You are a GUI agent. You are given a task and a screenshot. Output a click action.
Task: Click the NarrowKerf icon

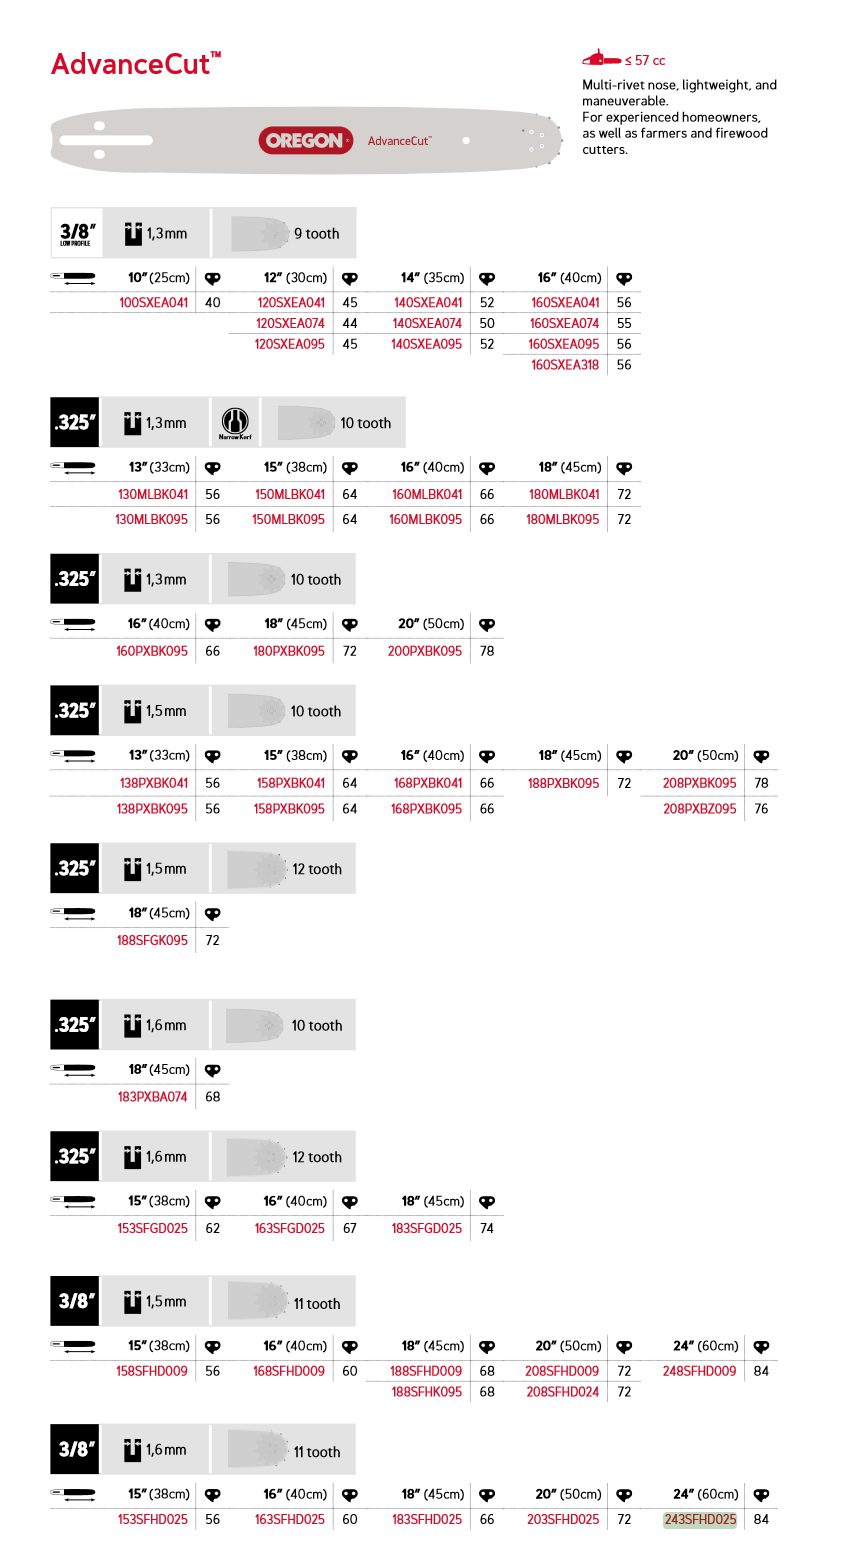tap(235, 423)
